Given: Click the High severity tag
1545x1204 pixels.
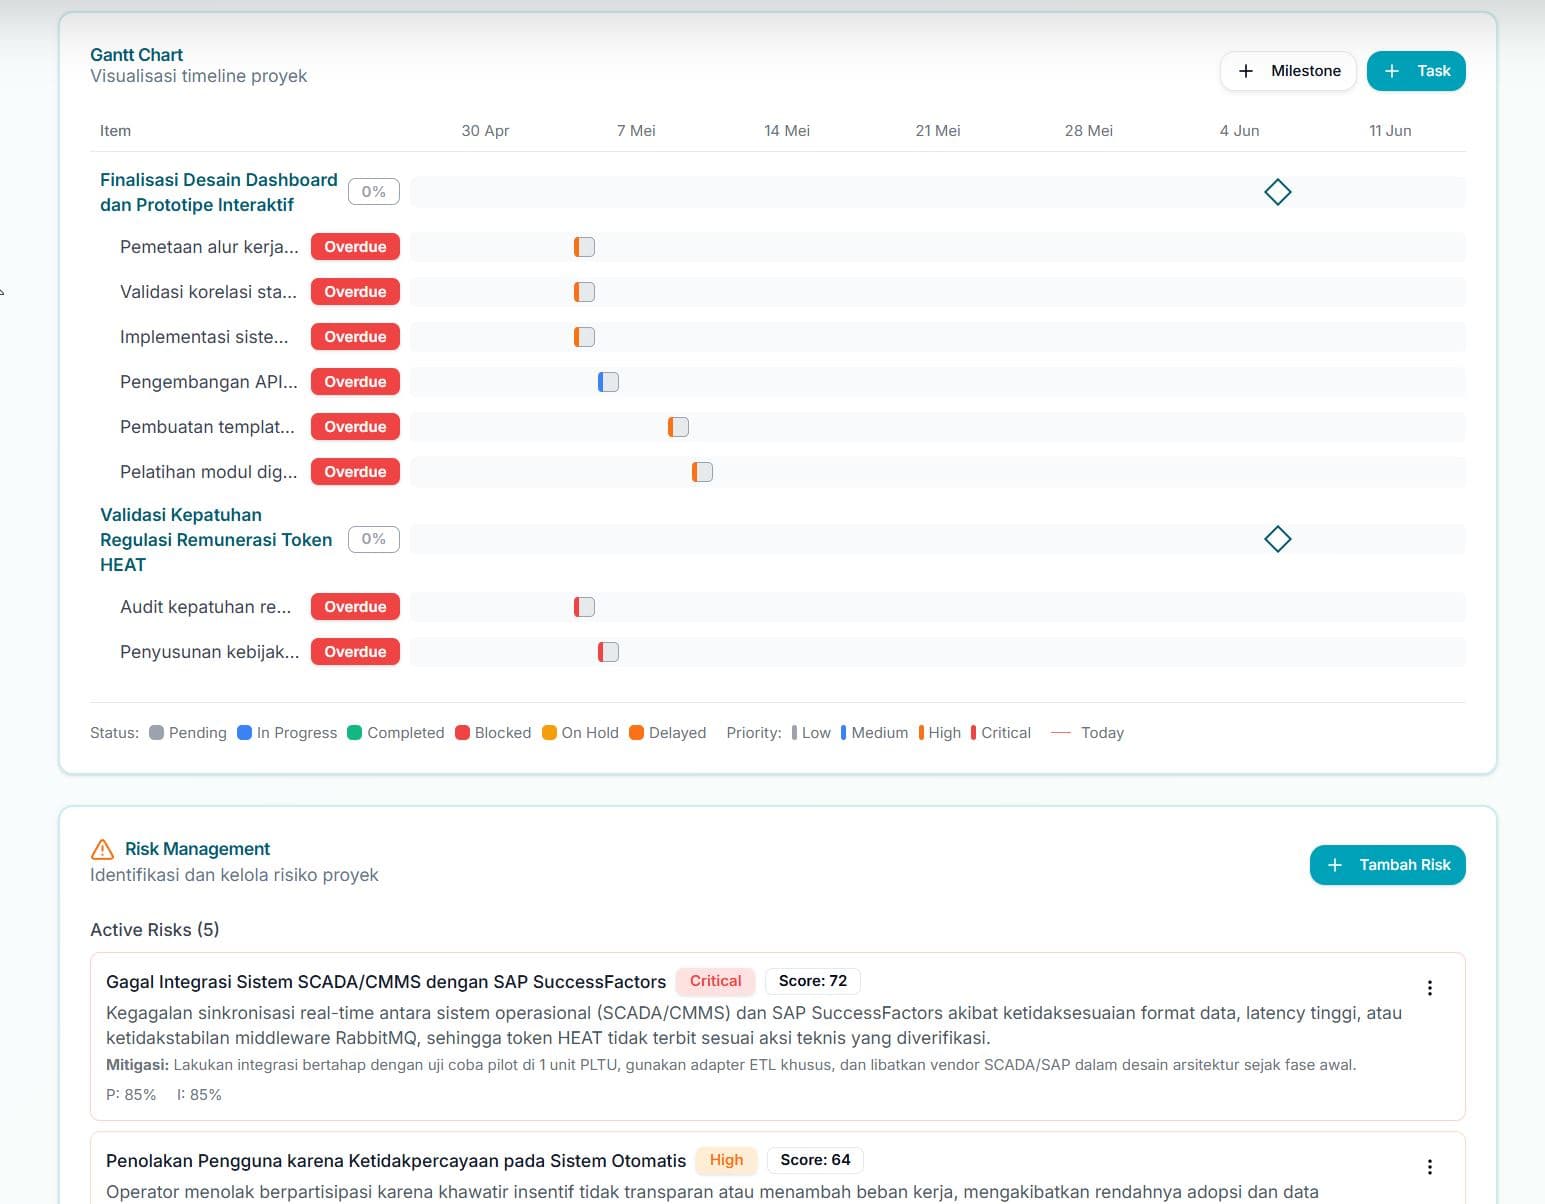Looking at the screenshot, I should [727, 1160].
